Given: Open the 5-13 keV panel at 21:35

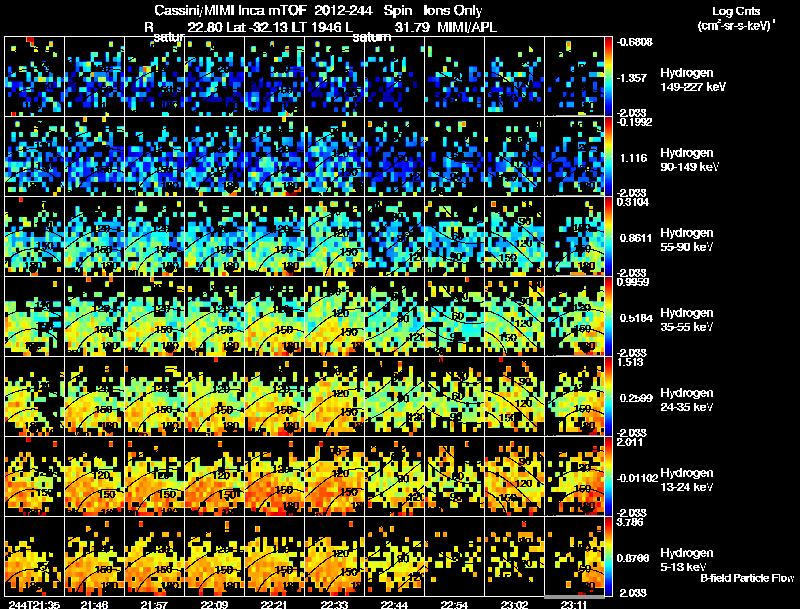Looking at the screenshot, I should click(x=34, y=556).
